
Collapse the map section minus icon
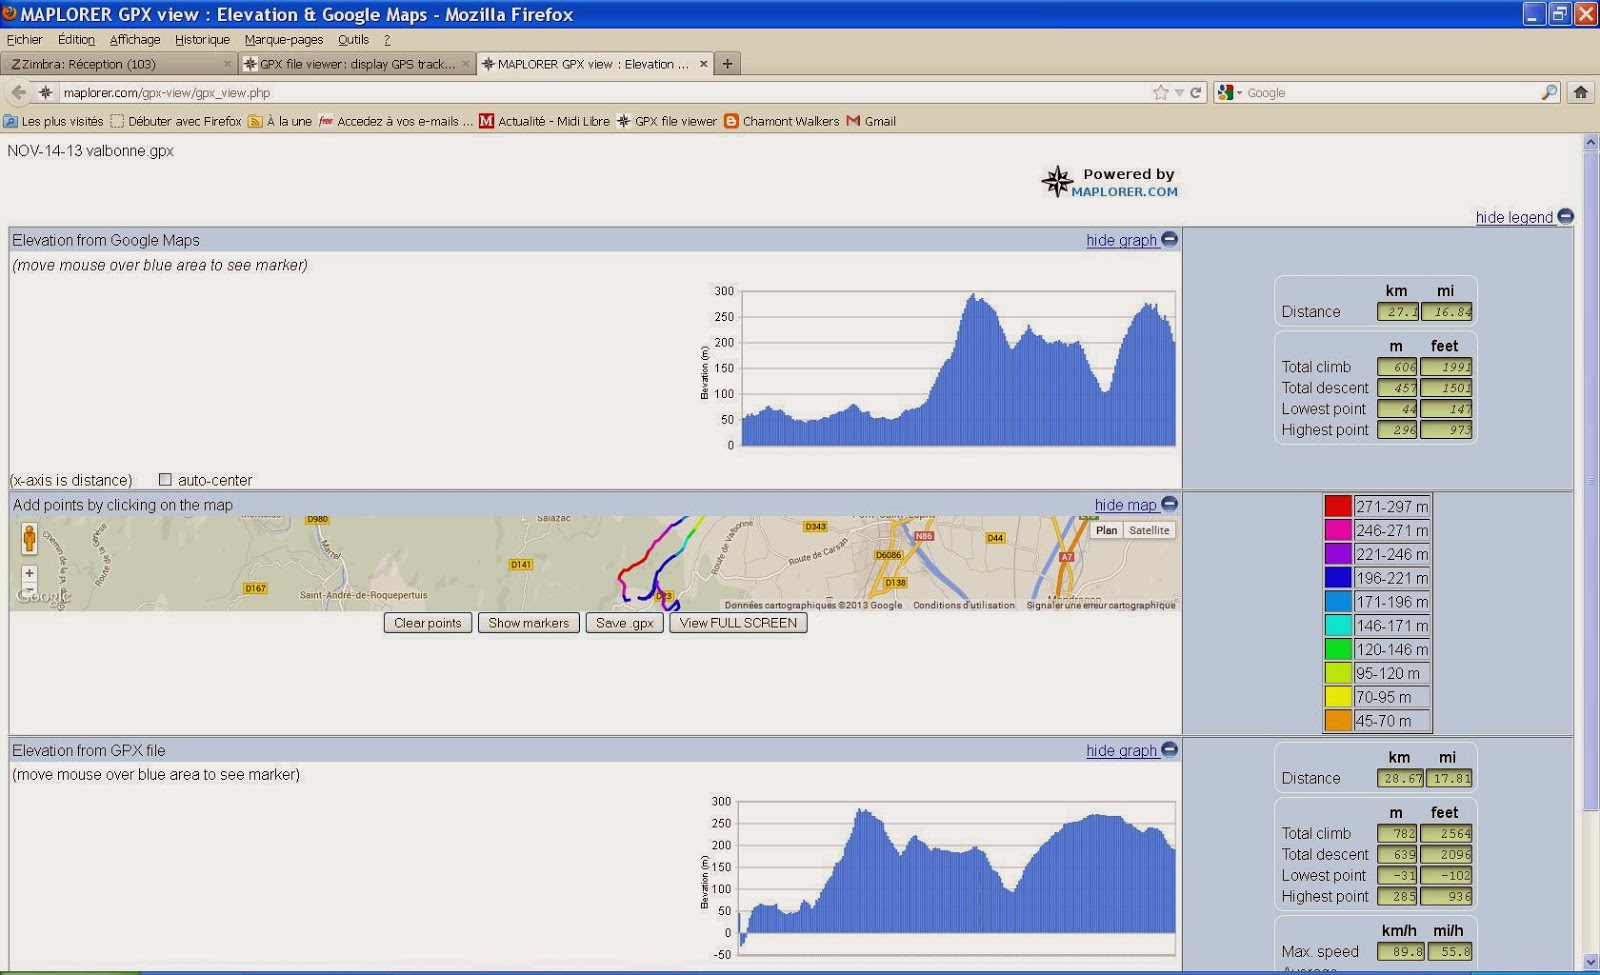coord(1169,504)
